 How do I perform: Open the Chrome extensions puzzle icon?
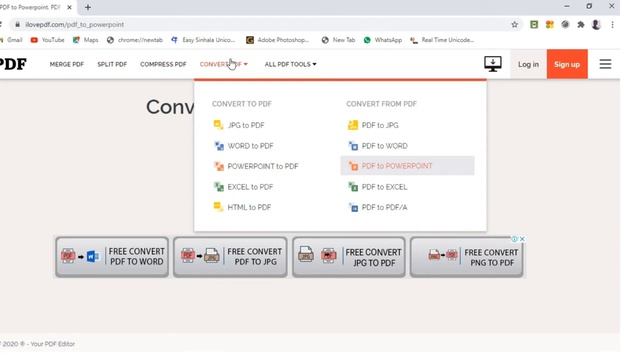coord(580,24)
